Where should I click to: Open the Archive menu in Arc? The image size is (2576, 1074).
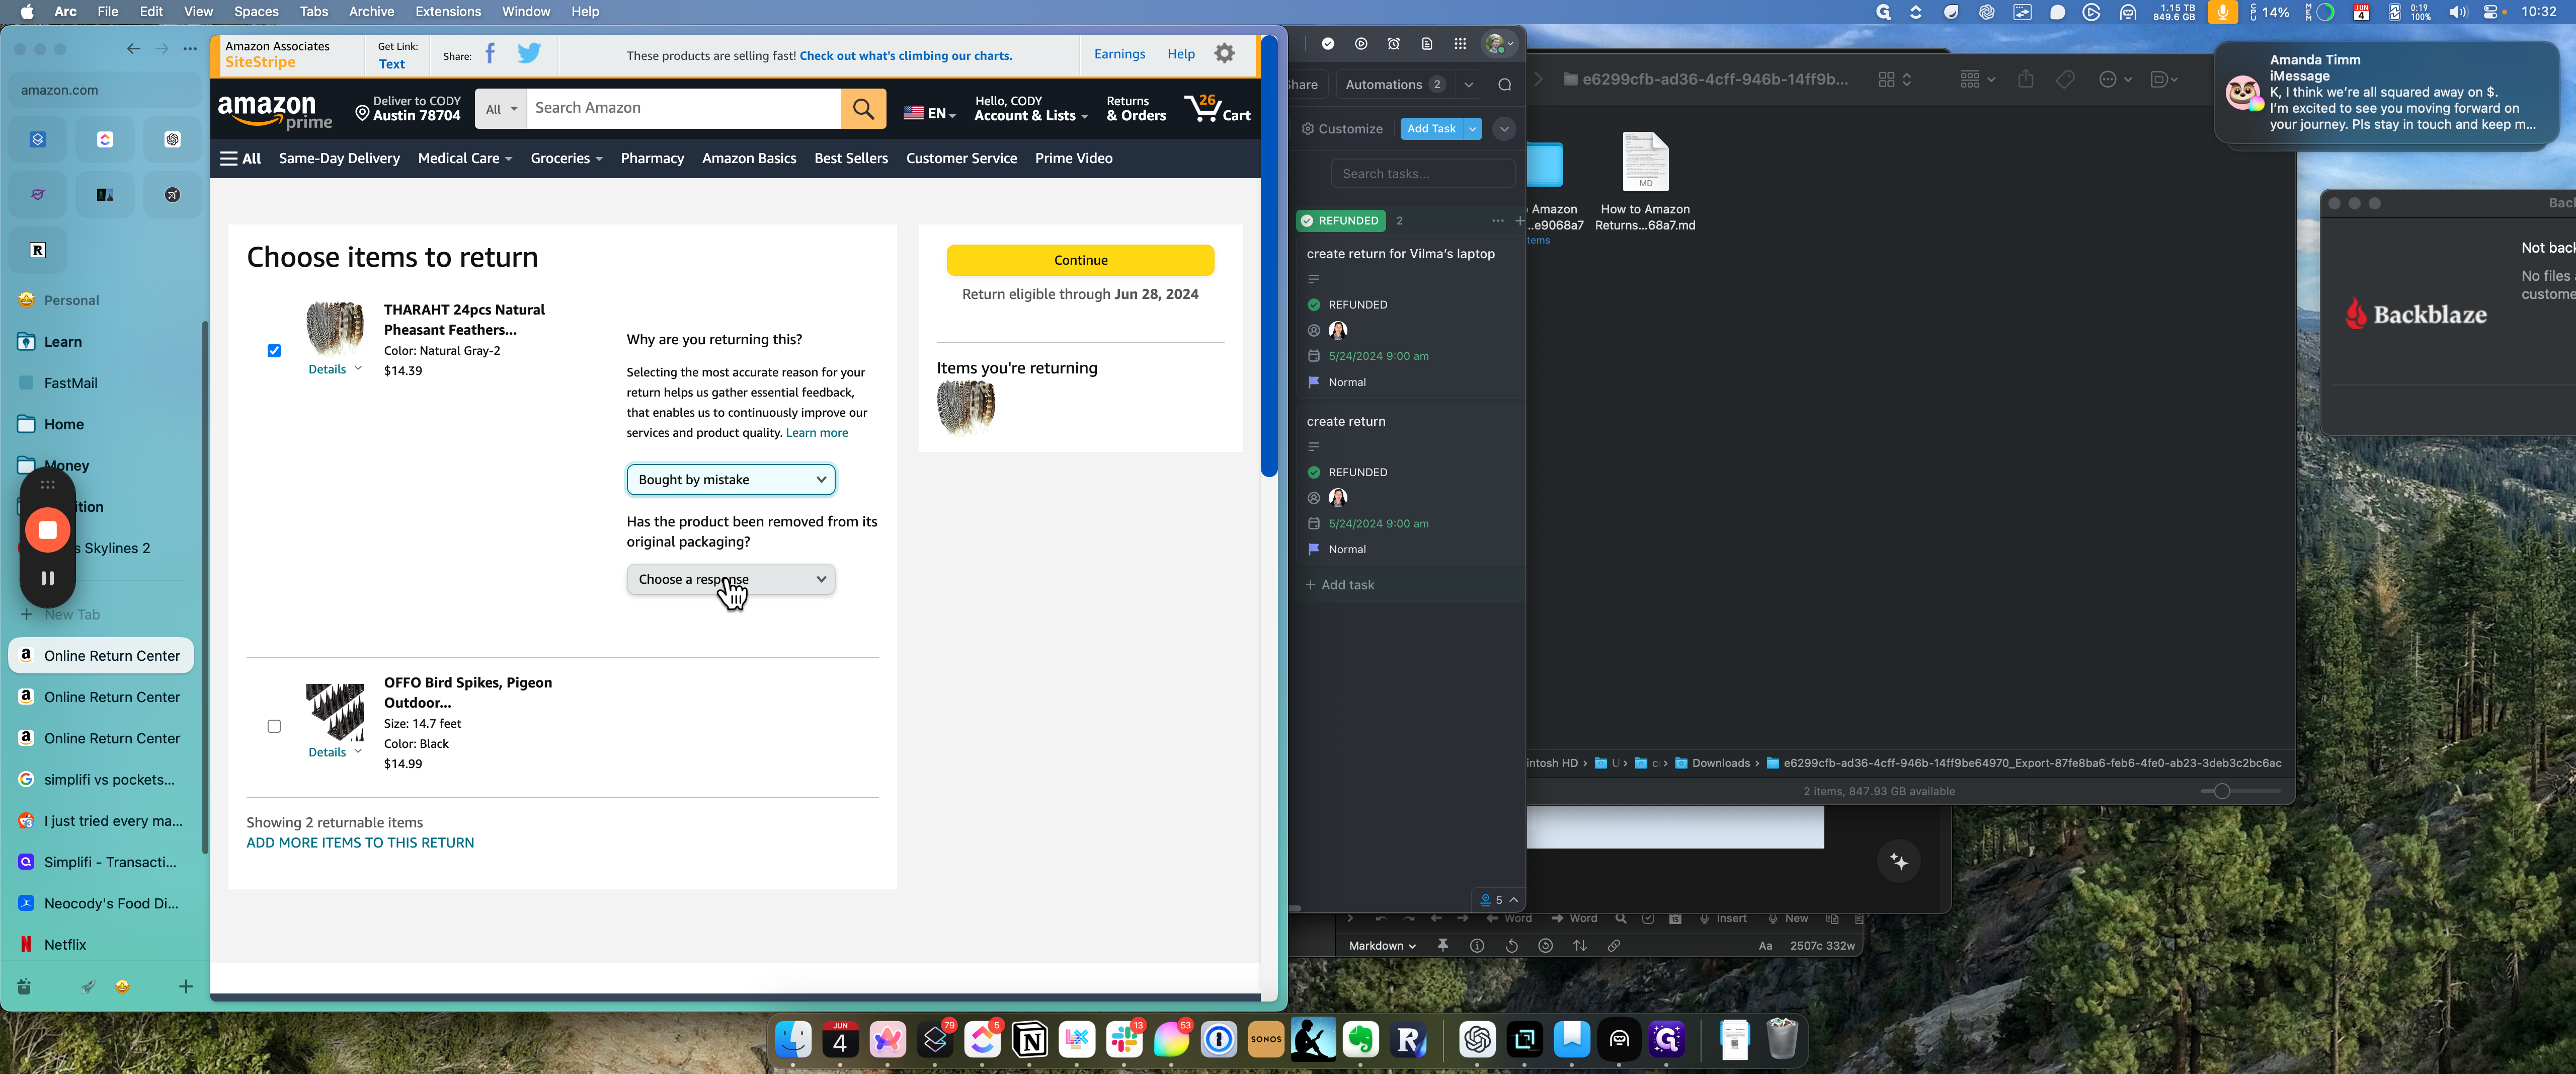[x=371, y=11]
